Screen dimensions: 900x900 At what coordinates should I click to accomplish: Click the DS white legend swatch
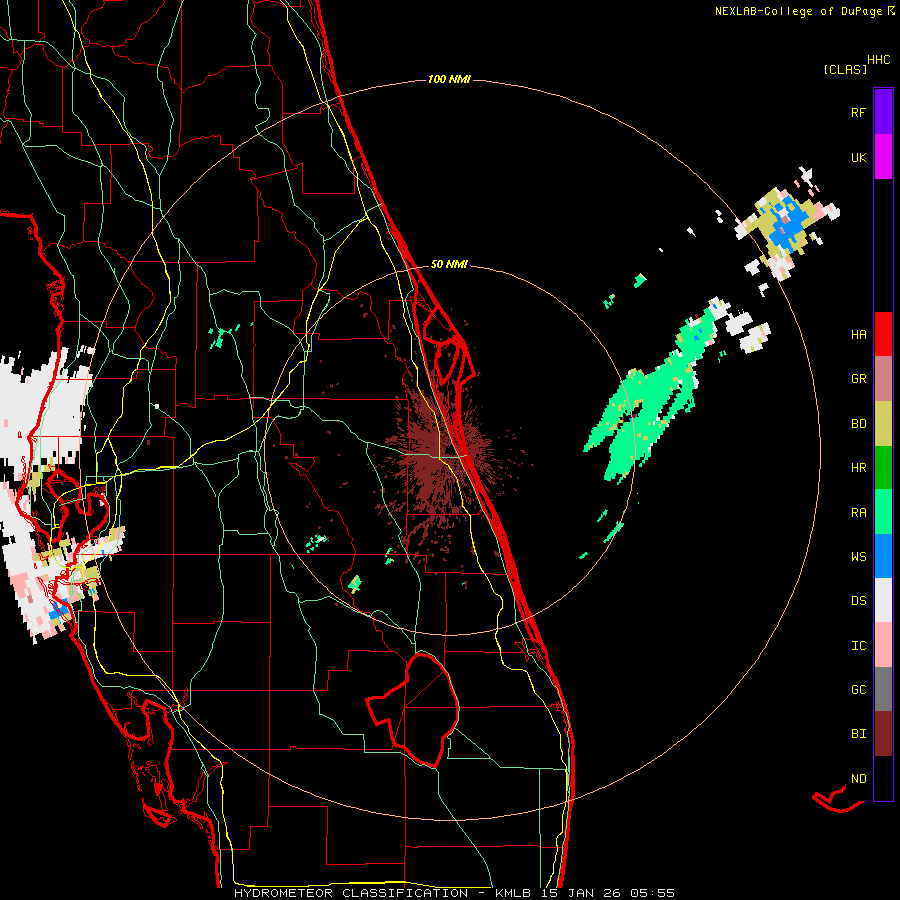[883, 600]
